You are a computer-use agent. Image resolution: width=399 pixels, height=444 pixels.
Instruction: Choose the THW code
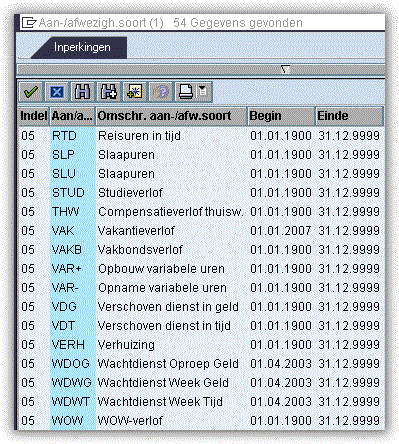click(x=66, y=212)
